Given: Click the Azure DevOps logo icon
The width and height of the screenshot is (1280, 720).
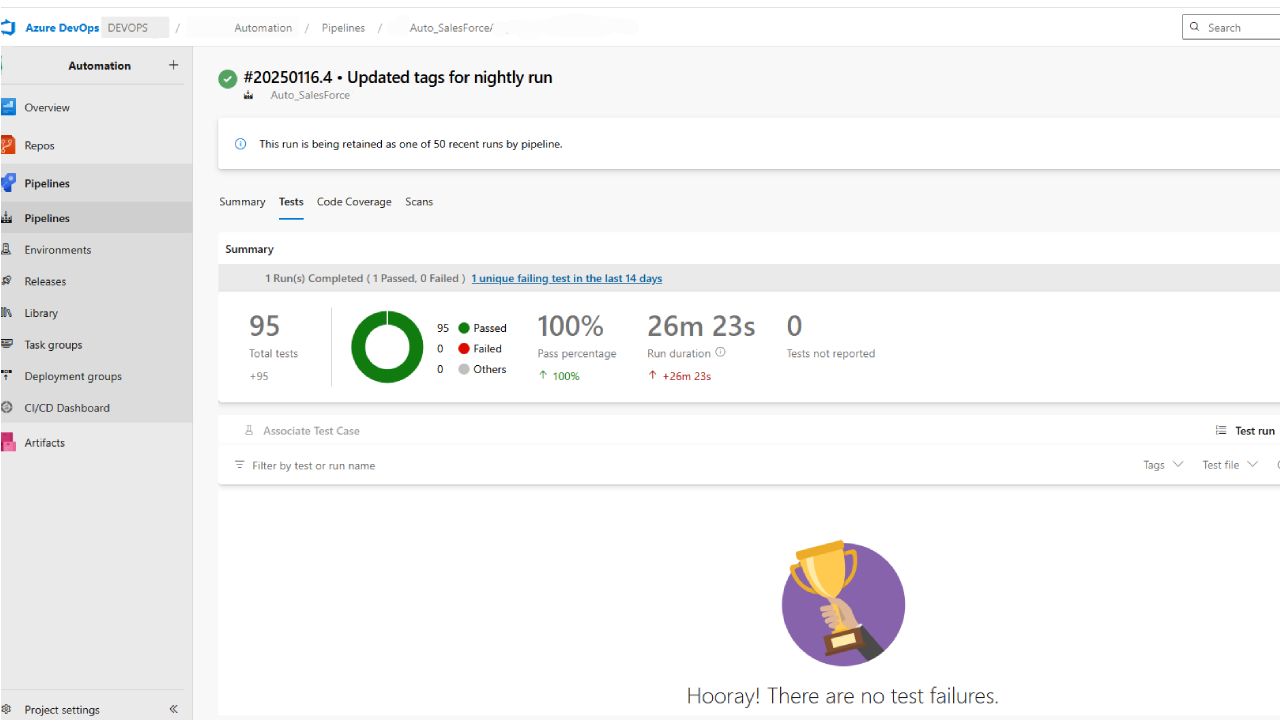Looking at the screenshot, I should pyautogui.click(x=8, y=28).
